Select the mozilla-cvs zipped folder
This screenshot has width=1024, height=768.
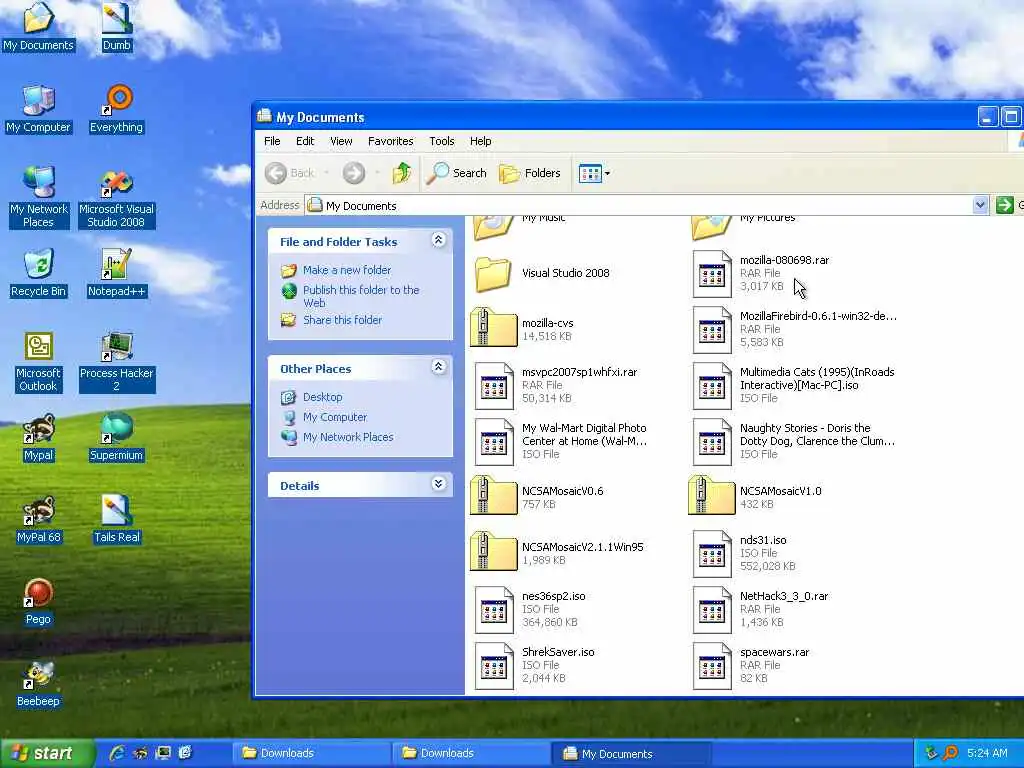(x=521, y=328)
